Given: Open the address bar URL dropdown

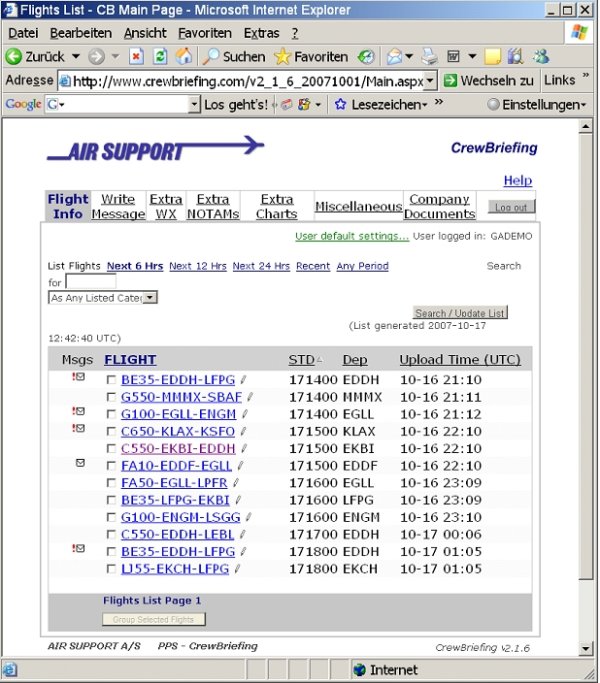Looking at the screenshot, I should [x=430, y=81].
